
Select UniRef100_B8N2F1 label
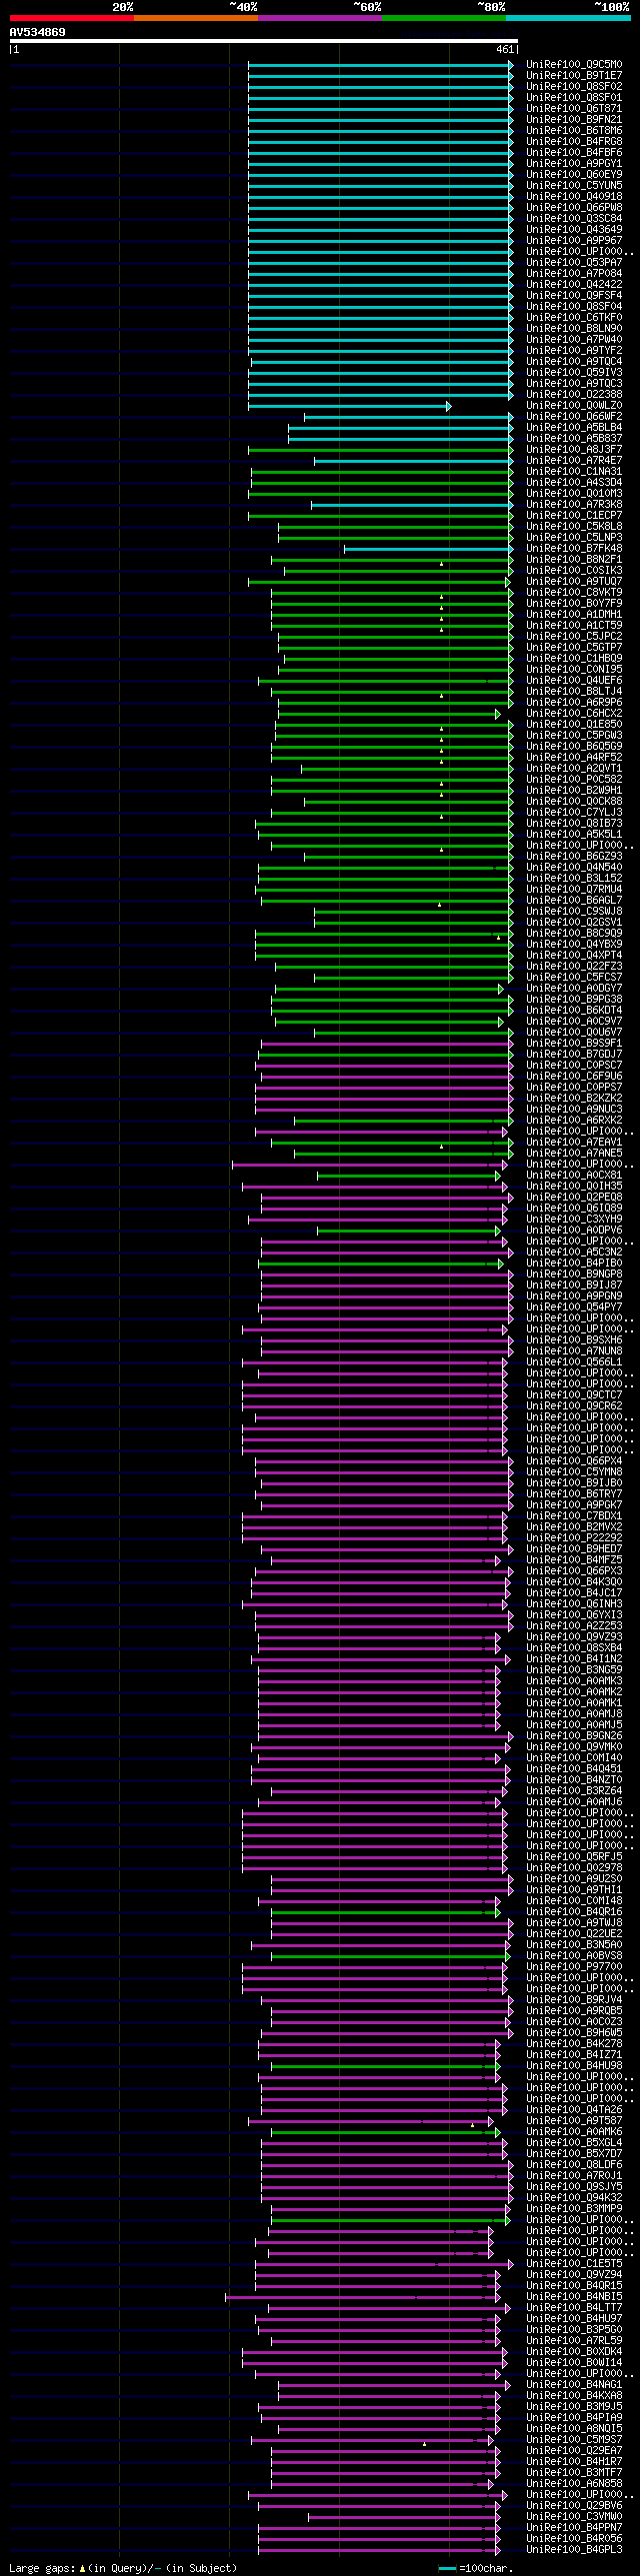click(x=574, y=560)
